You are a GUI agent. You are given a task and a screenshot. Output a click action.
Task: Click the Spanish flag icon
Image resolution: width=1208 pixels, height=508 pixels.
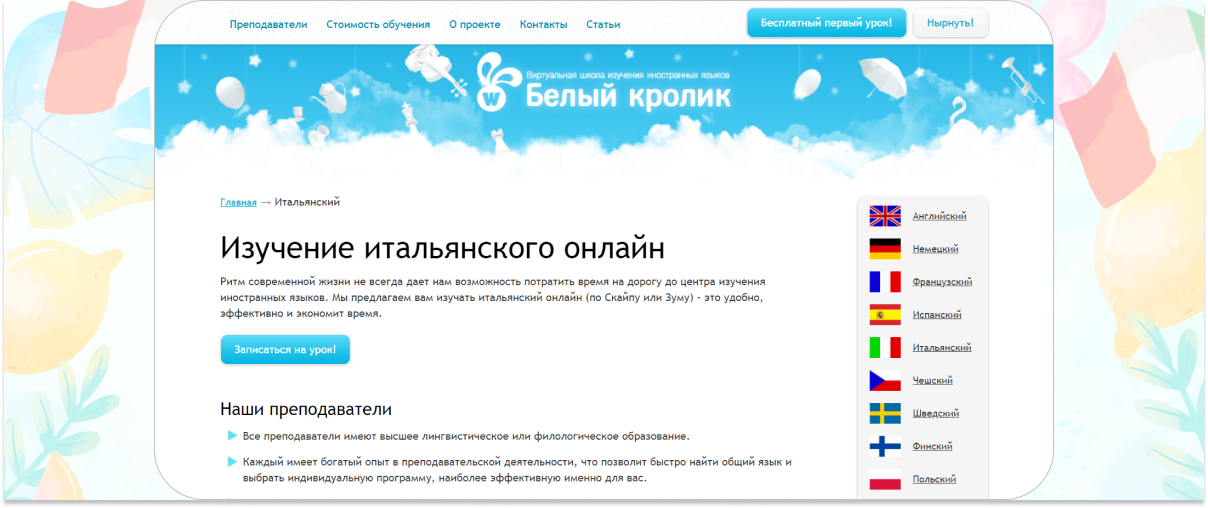point(885,315)
